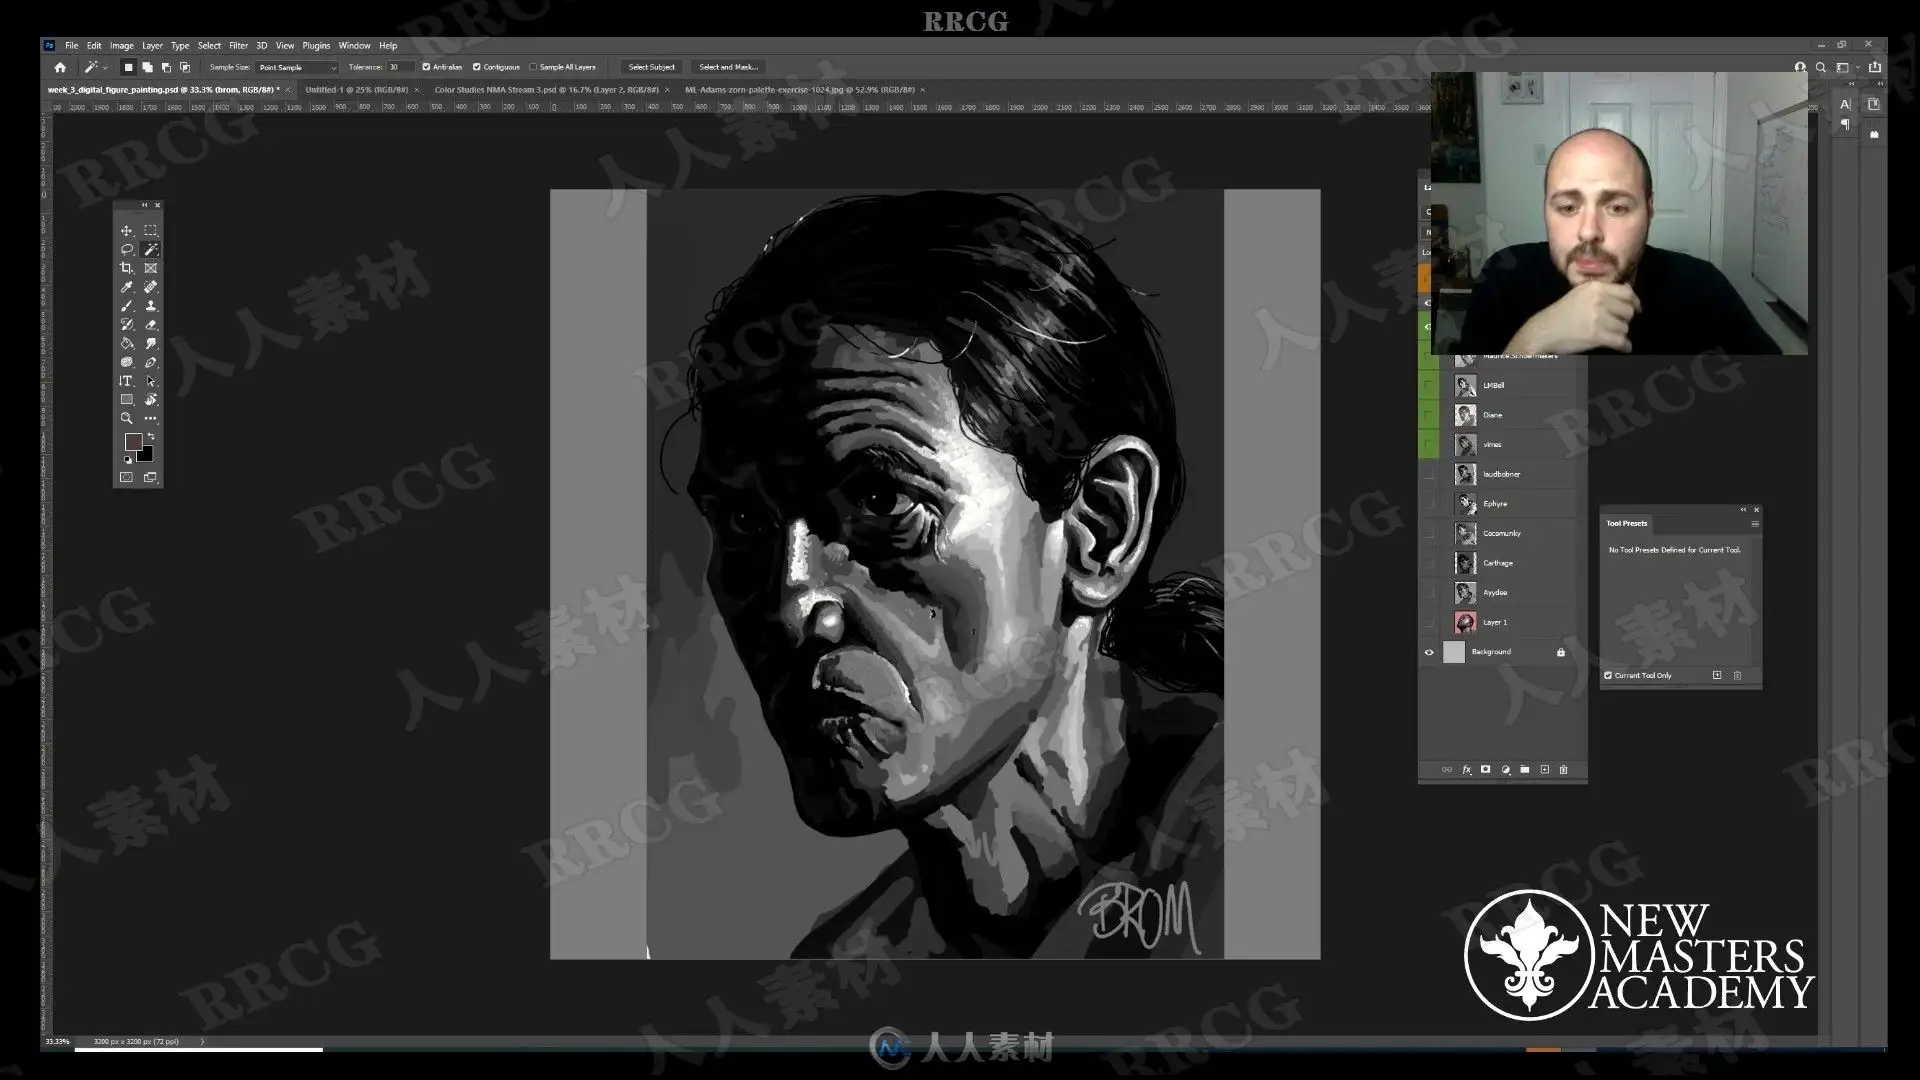Screen dimensions: 1920x1080
Task: Select the Rectangle shape tool
Action: coord(126,400)
